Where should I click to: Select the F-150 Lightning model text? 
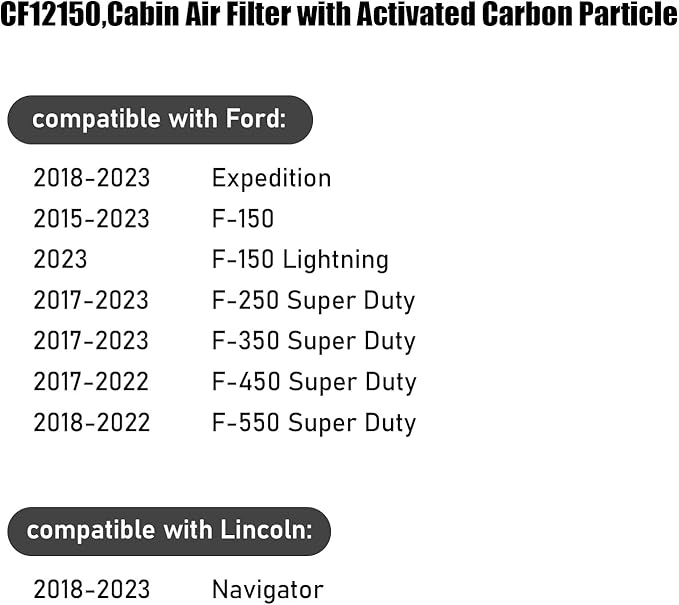point(300,260)
